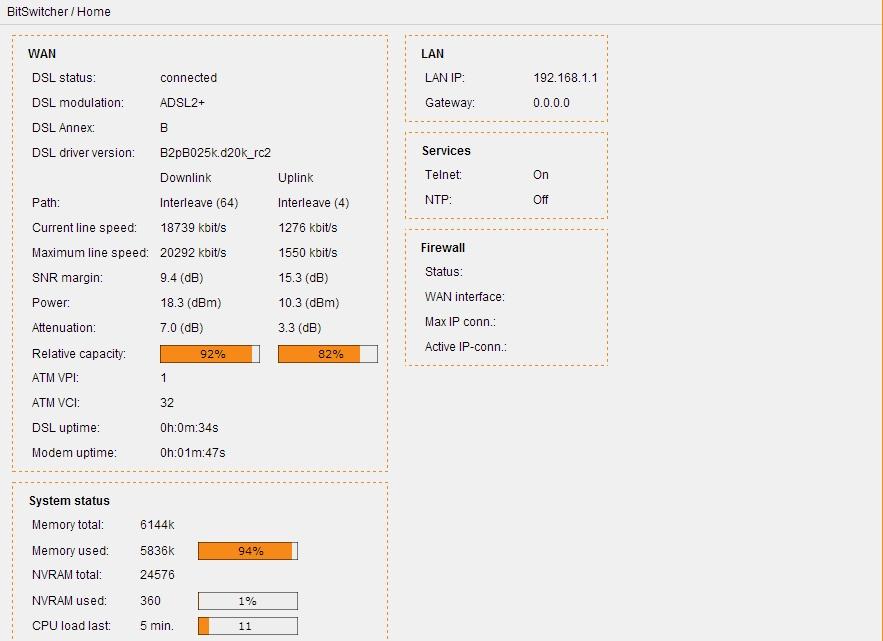Click SNR margin value 9.4 (dB)
This screenshot has height=641, width=883.
coord(181,278)
